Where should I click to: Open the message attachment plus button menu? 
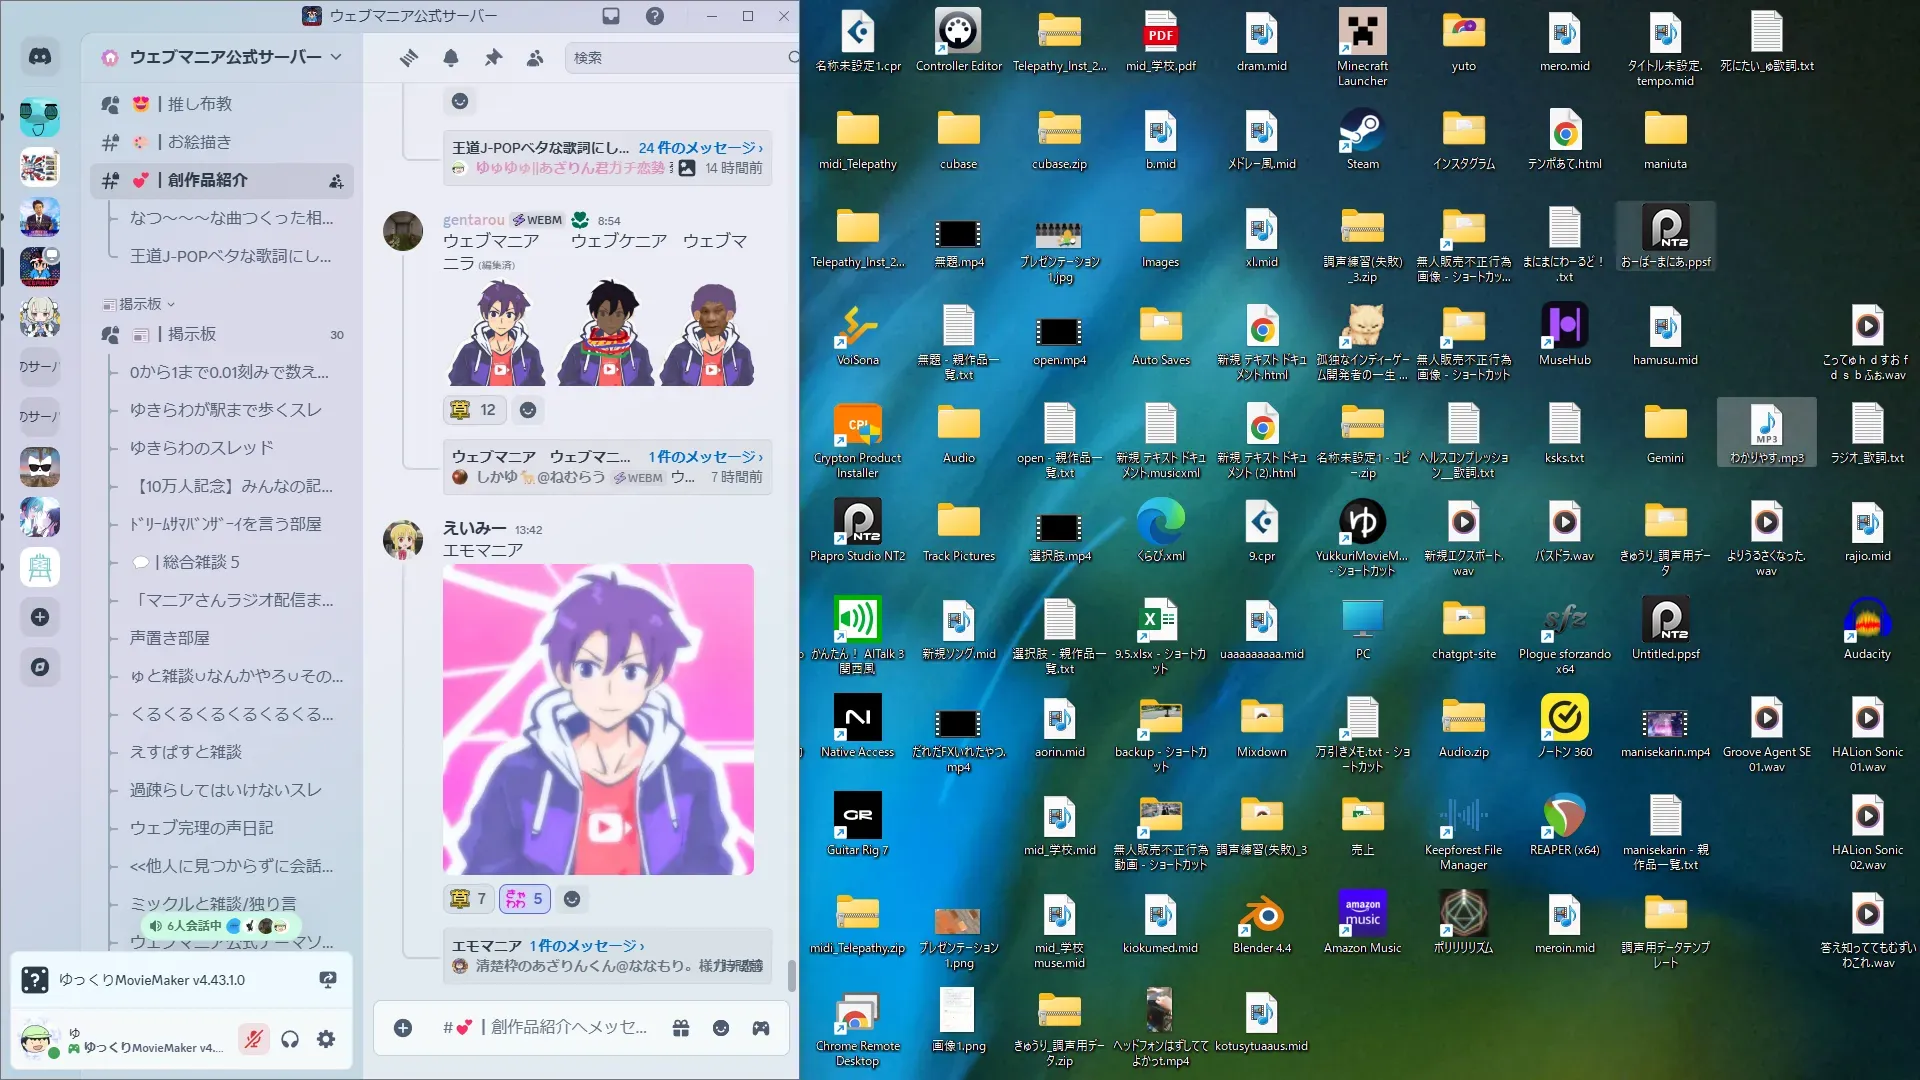click(403, 1028)
